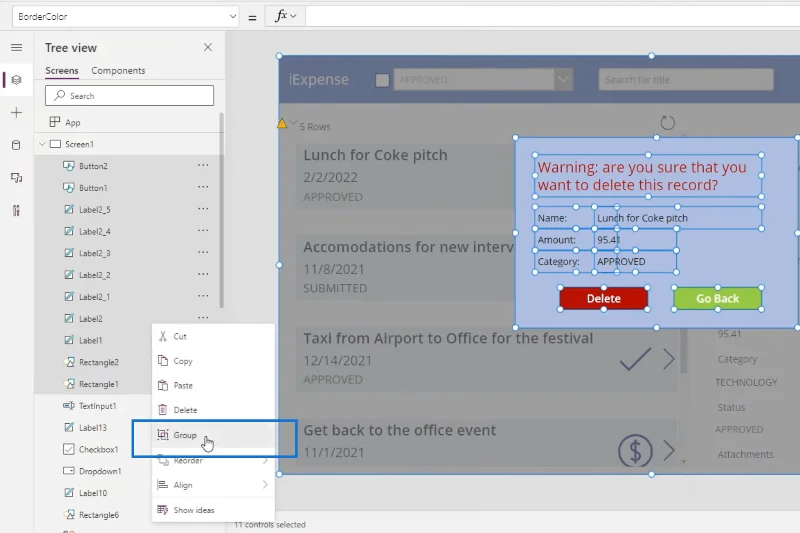This screenshot has height=533, width=800.
Task: Open the APPROVED dropdown arrow on canvas
Action: [563, 80]
